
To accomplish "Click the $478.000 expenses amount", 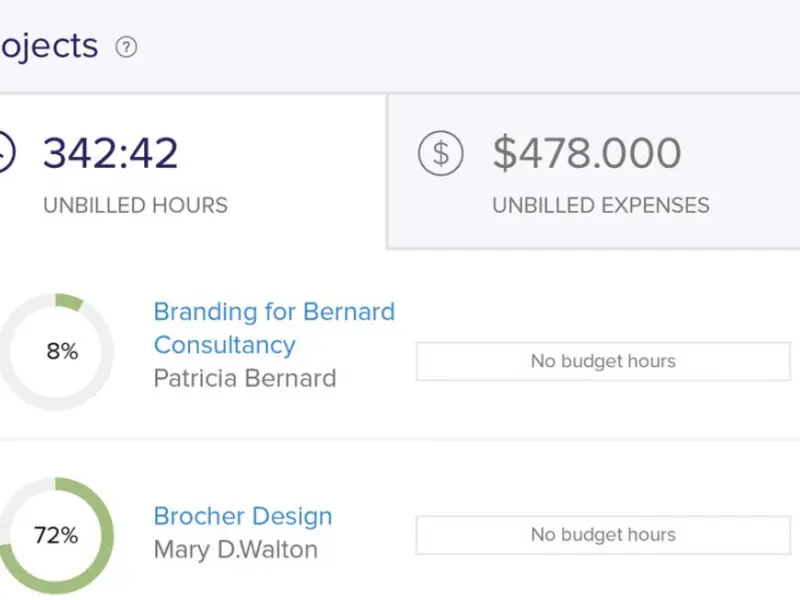I will click(586, 153).
